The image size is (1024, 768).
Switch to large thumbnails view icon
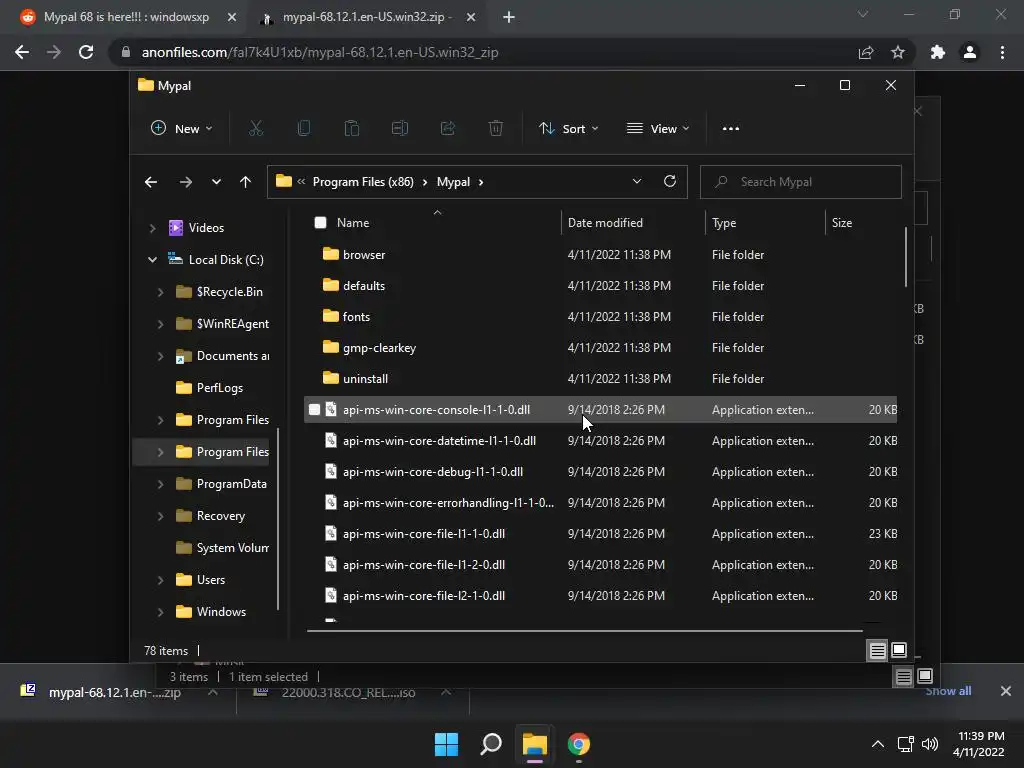click(899, 650)
